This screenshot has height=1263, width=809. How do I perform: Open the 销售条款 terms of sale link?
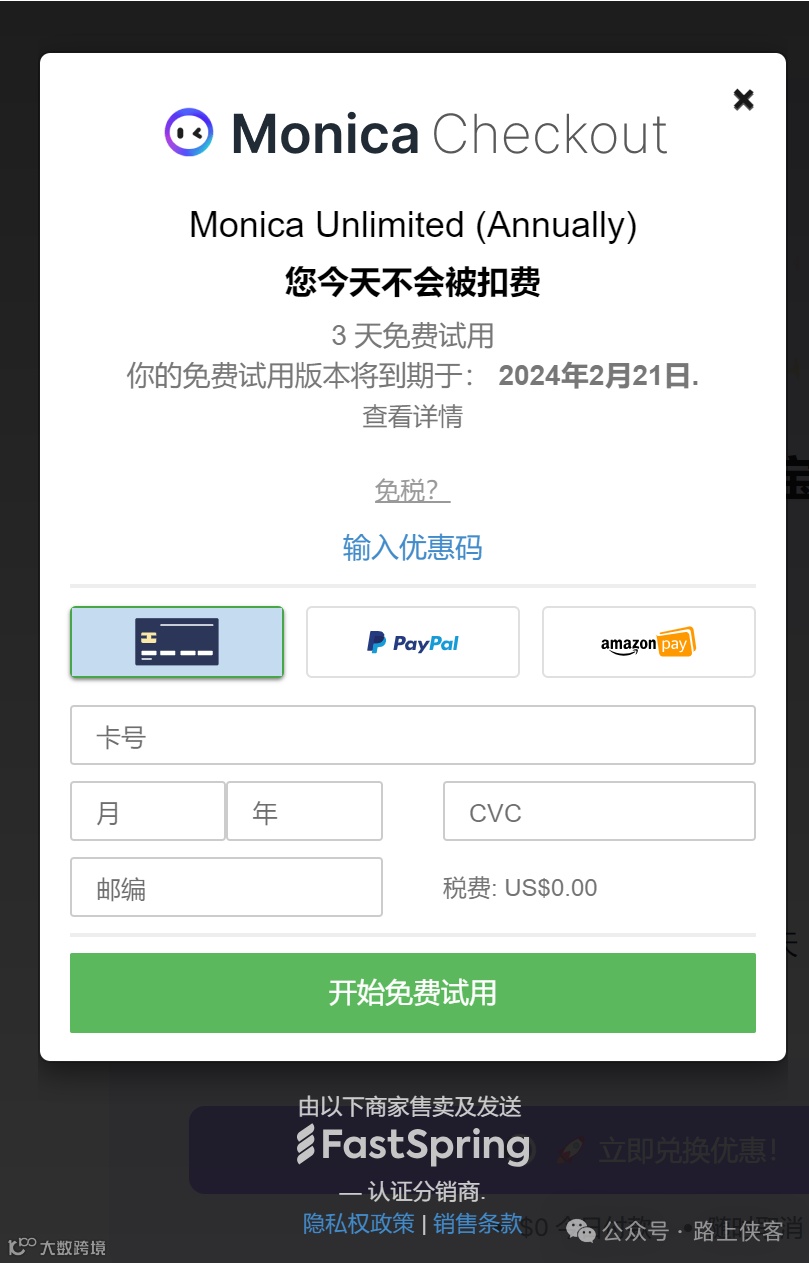[478, 1223]
